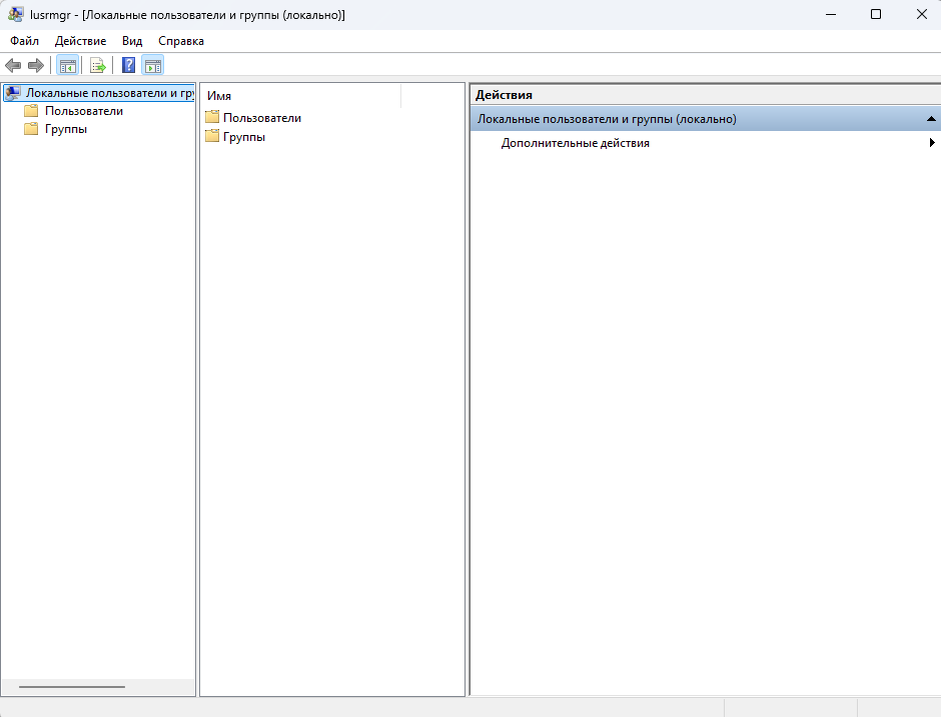Click the Действия pane header

click(x=706, y=95)
